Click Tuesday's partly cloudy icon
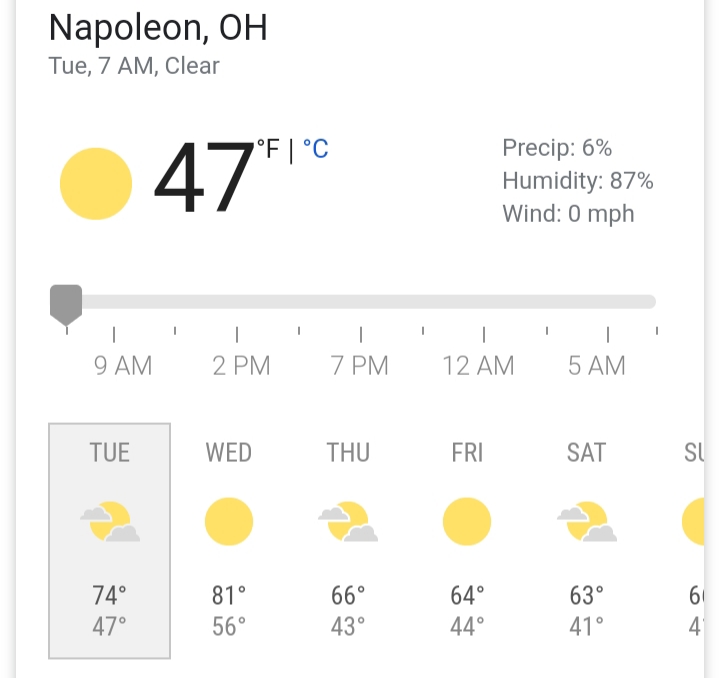The height and width of the screenshot is (678, 720). [110, 522]
